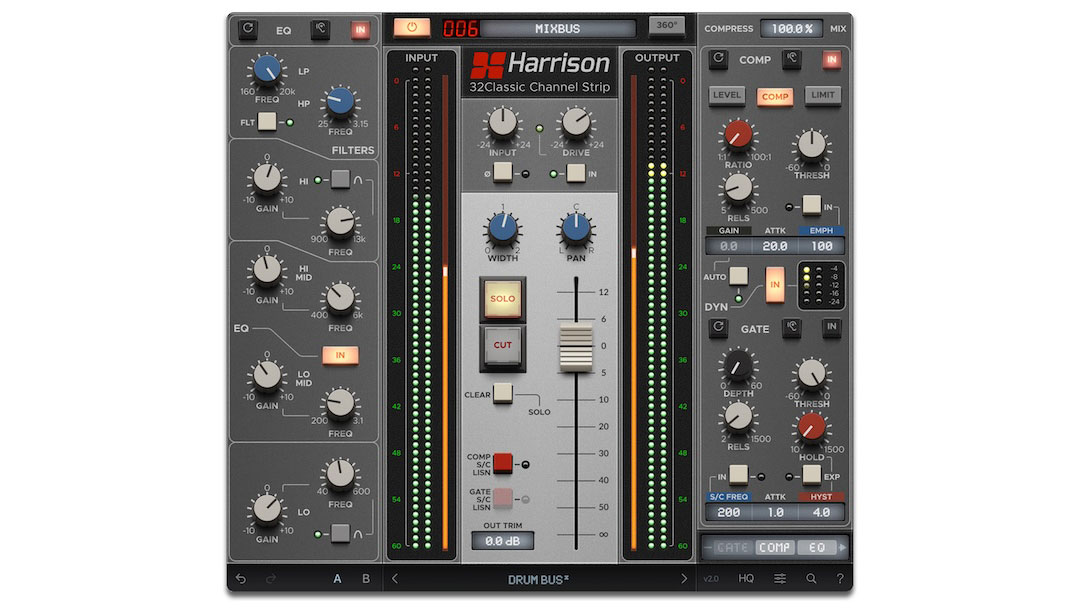This screenshot has height=608, width=1080.
Task: Click the LO band bell shape button
Action: pos(340,533)
